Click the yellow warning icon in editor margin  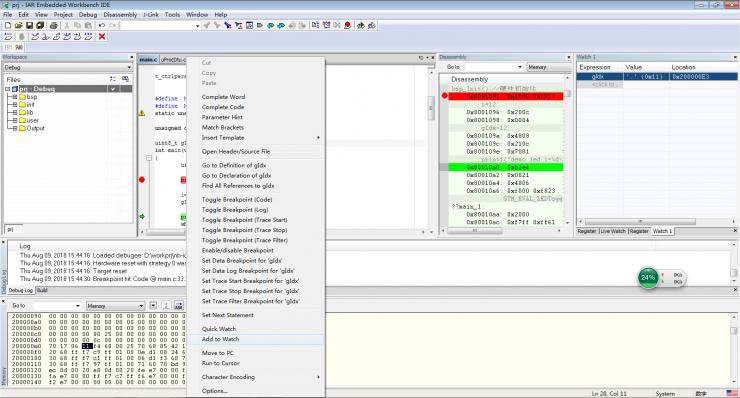pos(142,113)
